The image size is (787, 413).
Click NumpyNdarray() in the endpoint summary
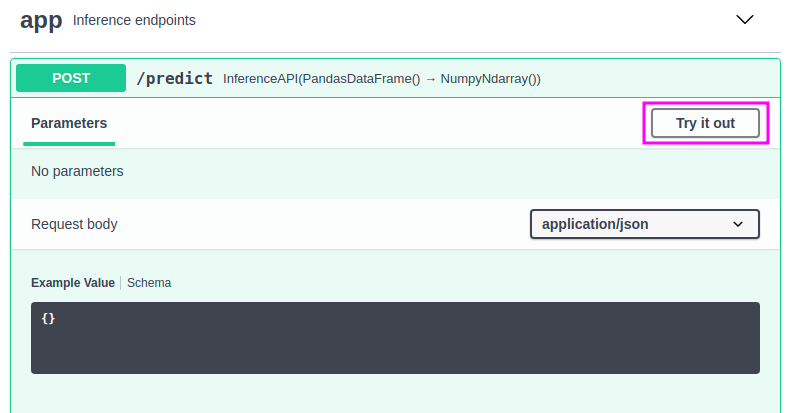point(488,79)
